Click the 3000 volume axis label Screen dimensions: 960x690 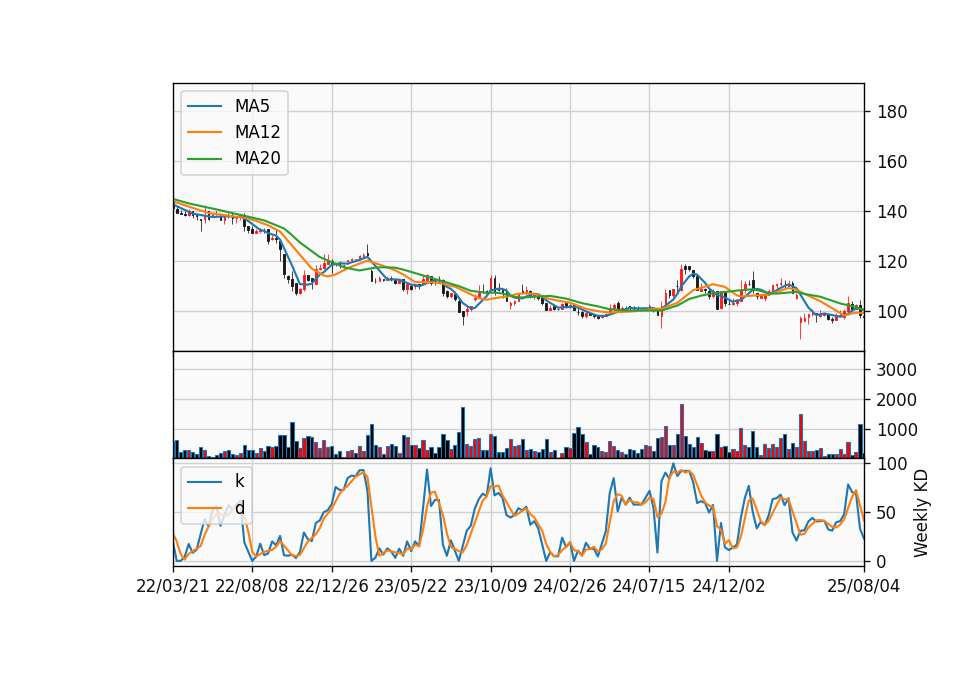coord(897,370)
